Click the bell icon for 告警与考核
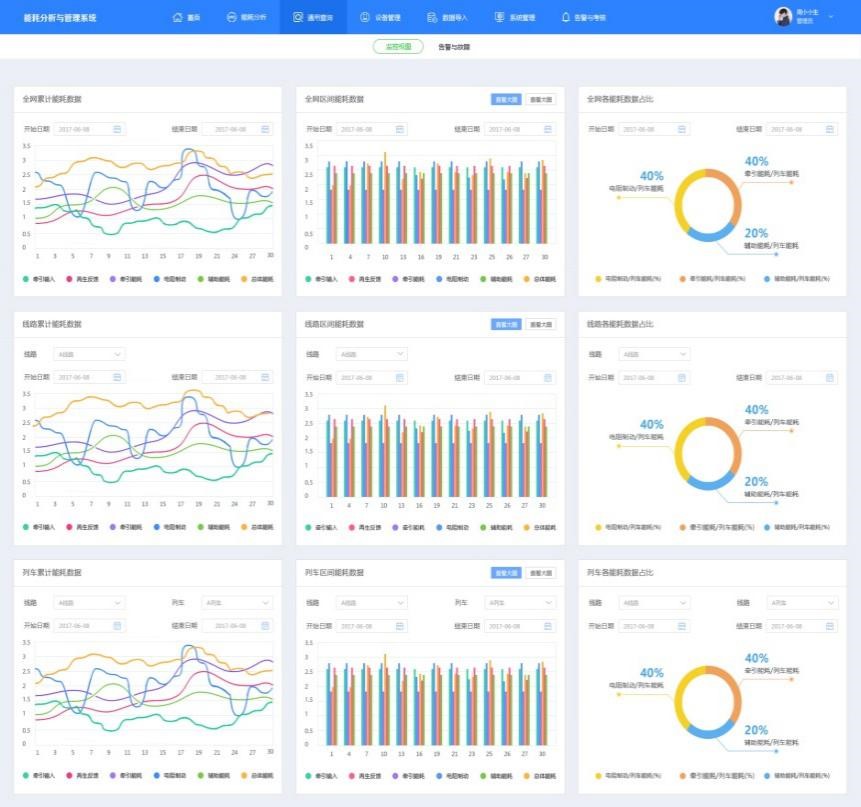Viewport: 861px width, 807px height. (x=566, y=17)
